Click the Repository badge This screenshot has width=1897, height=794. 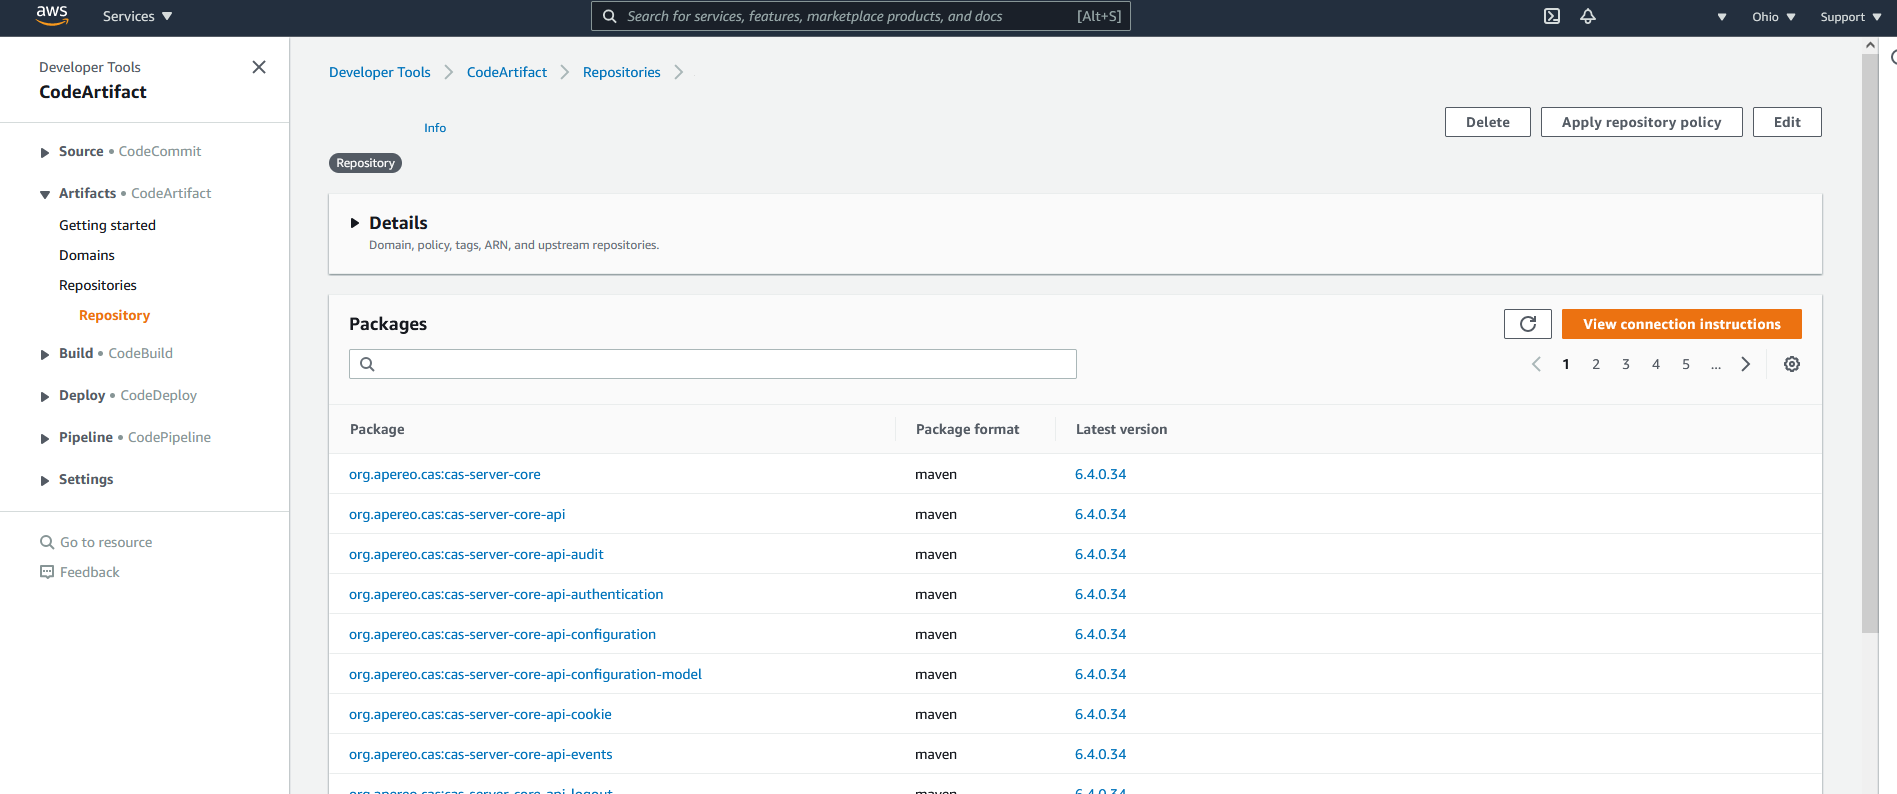pos(365,163)
